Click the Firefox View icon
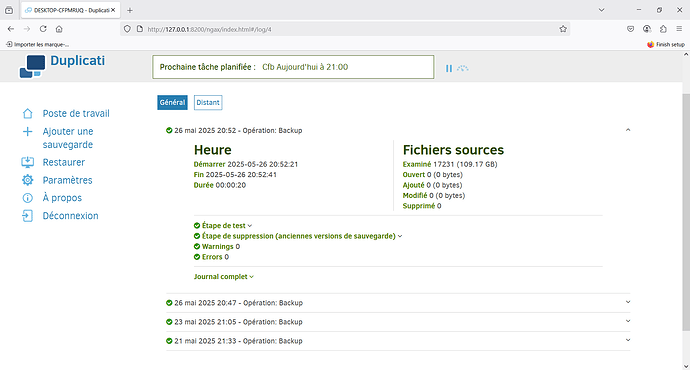This screenshot has height=370, width=690. point(9,10)
